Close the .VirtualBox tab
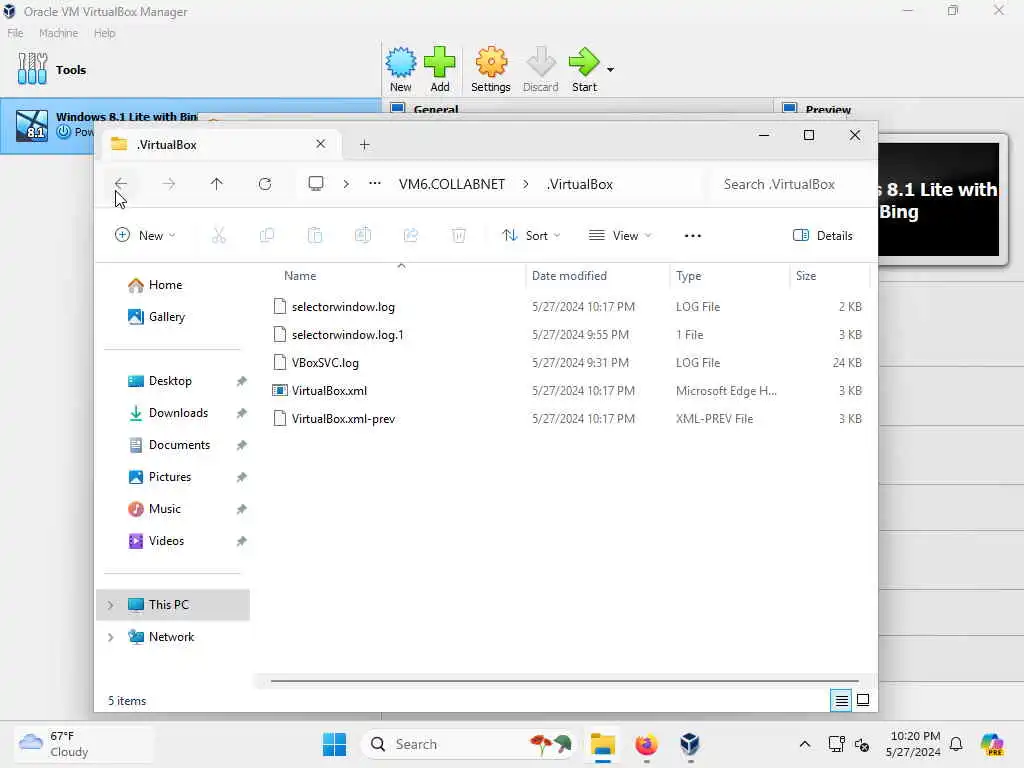The width and height of the screenshot is (1024, 768). (x=321, y=144)
